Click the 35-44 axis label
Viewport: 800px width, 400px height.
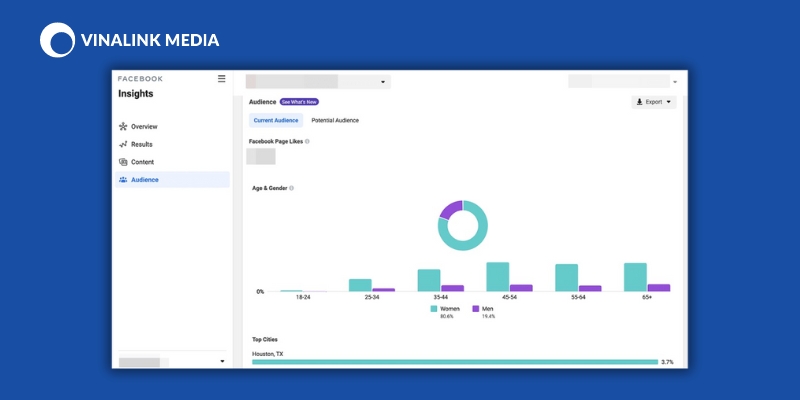[441, 297]
